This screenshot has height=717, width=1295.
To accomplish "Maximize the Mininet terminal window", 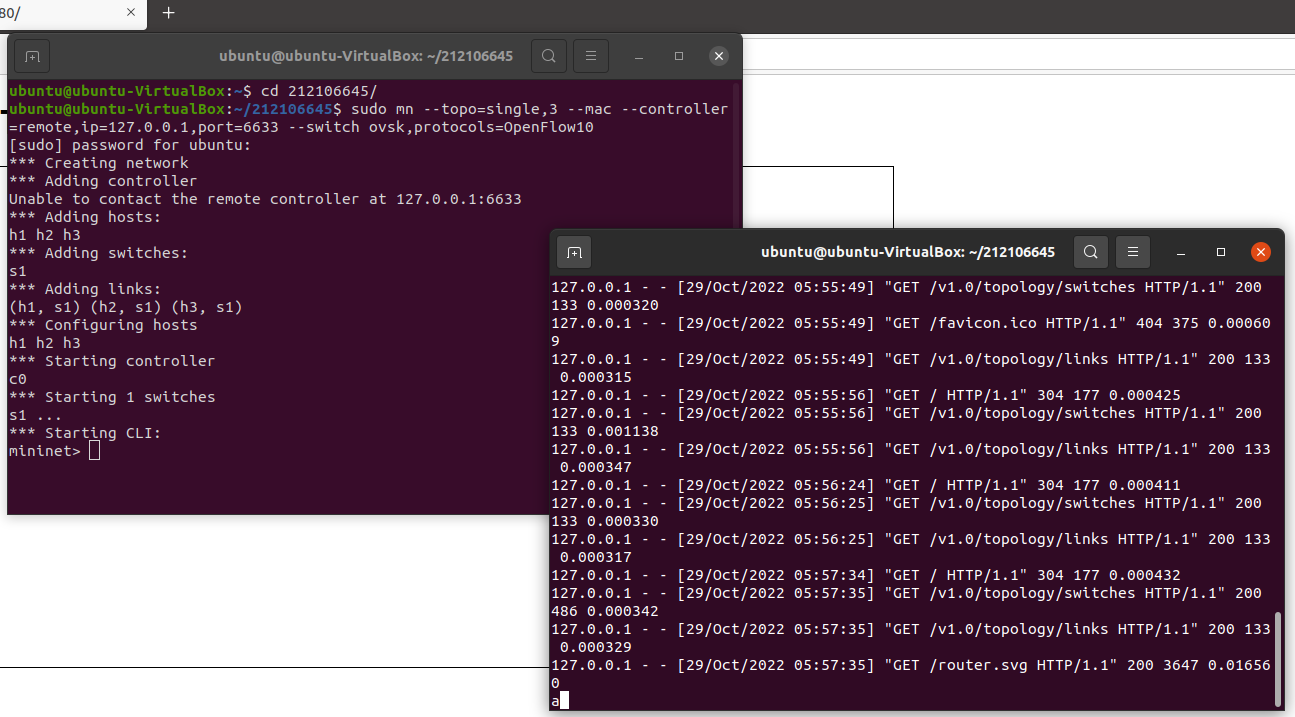I will point(679,56).
